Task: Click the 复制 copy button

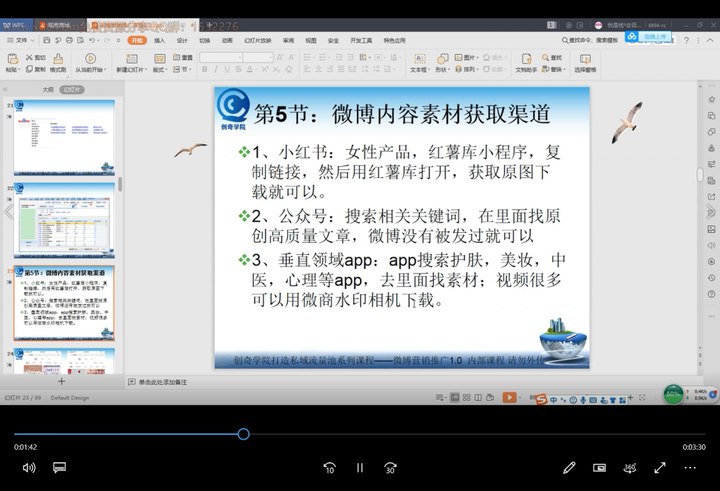Action: (35, 69)
